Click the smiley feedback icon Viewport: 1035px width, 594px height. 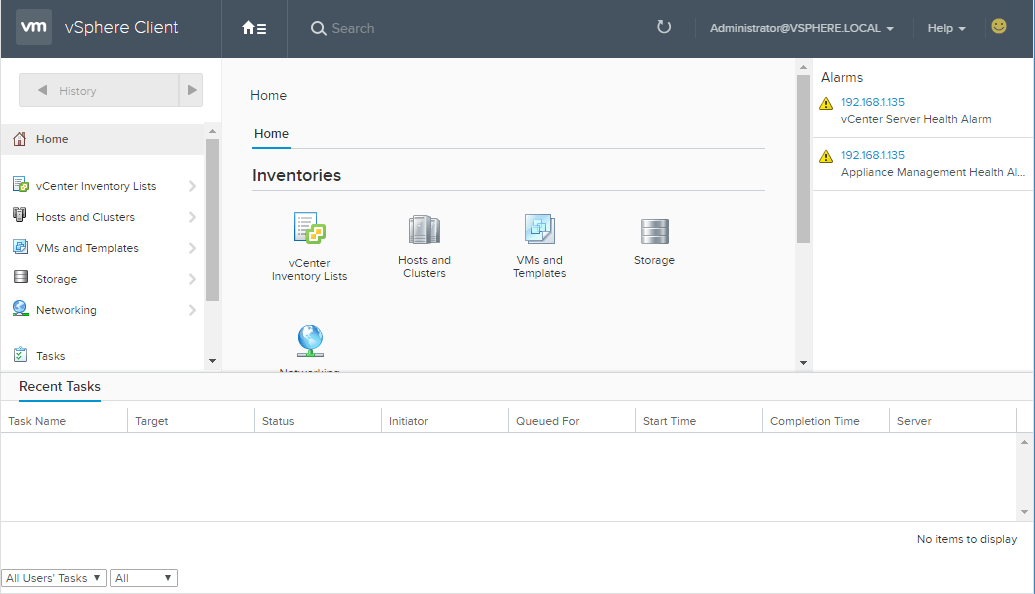[x=998, y=27]
